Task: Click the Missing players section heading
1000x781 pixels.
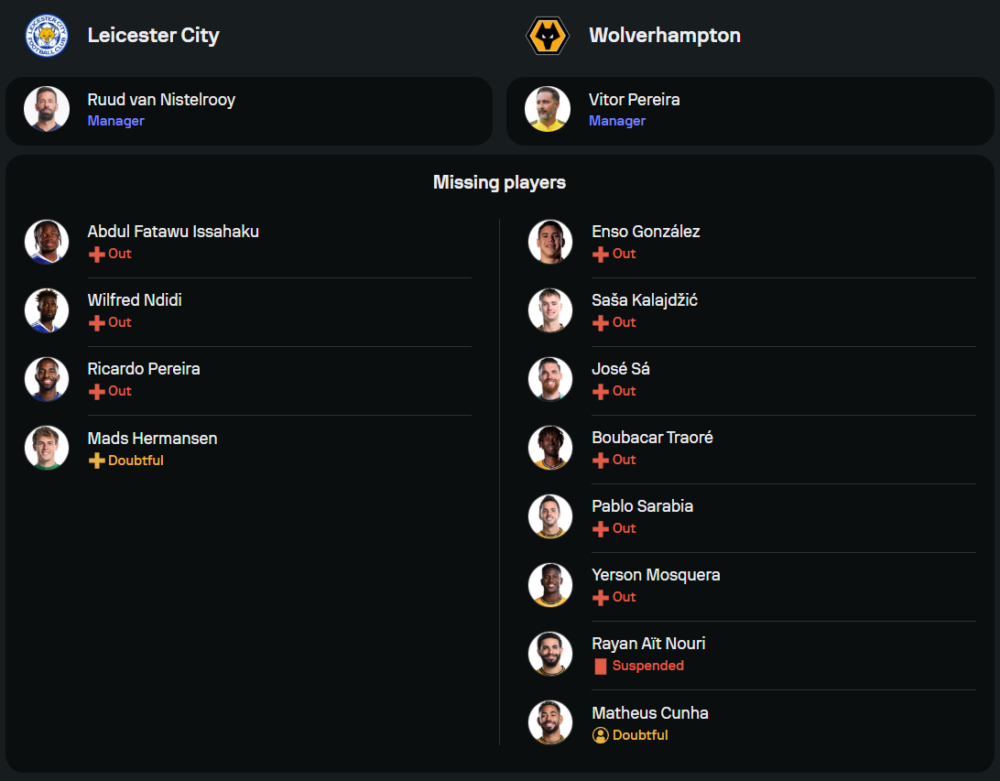Action: pyautogui.click(x=499, y=182)
